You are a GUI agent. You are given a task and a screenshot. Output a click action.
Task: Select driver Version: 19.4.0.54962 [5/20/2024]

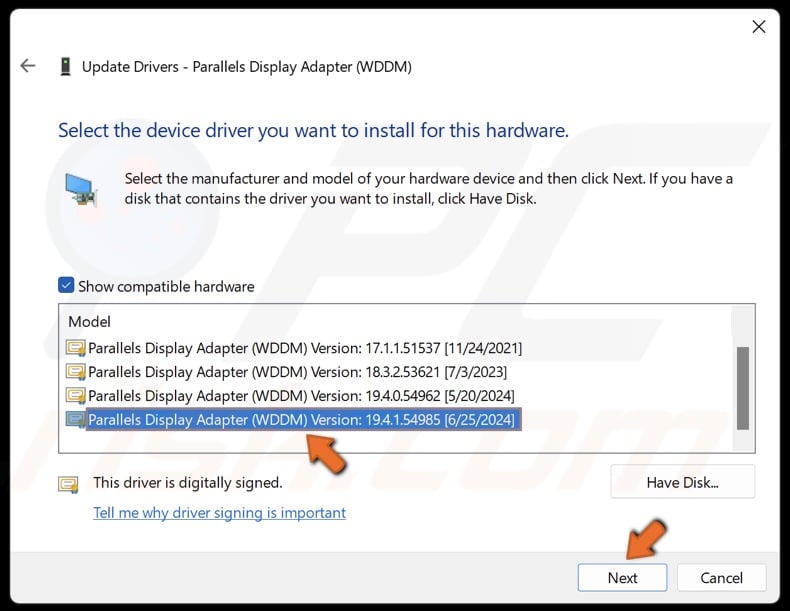tap(301, 396)
